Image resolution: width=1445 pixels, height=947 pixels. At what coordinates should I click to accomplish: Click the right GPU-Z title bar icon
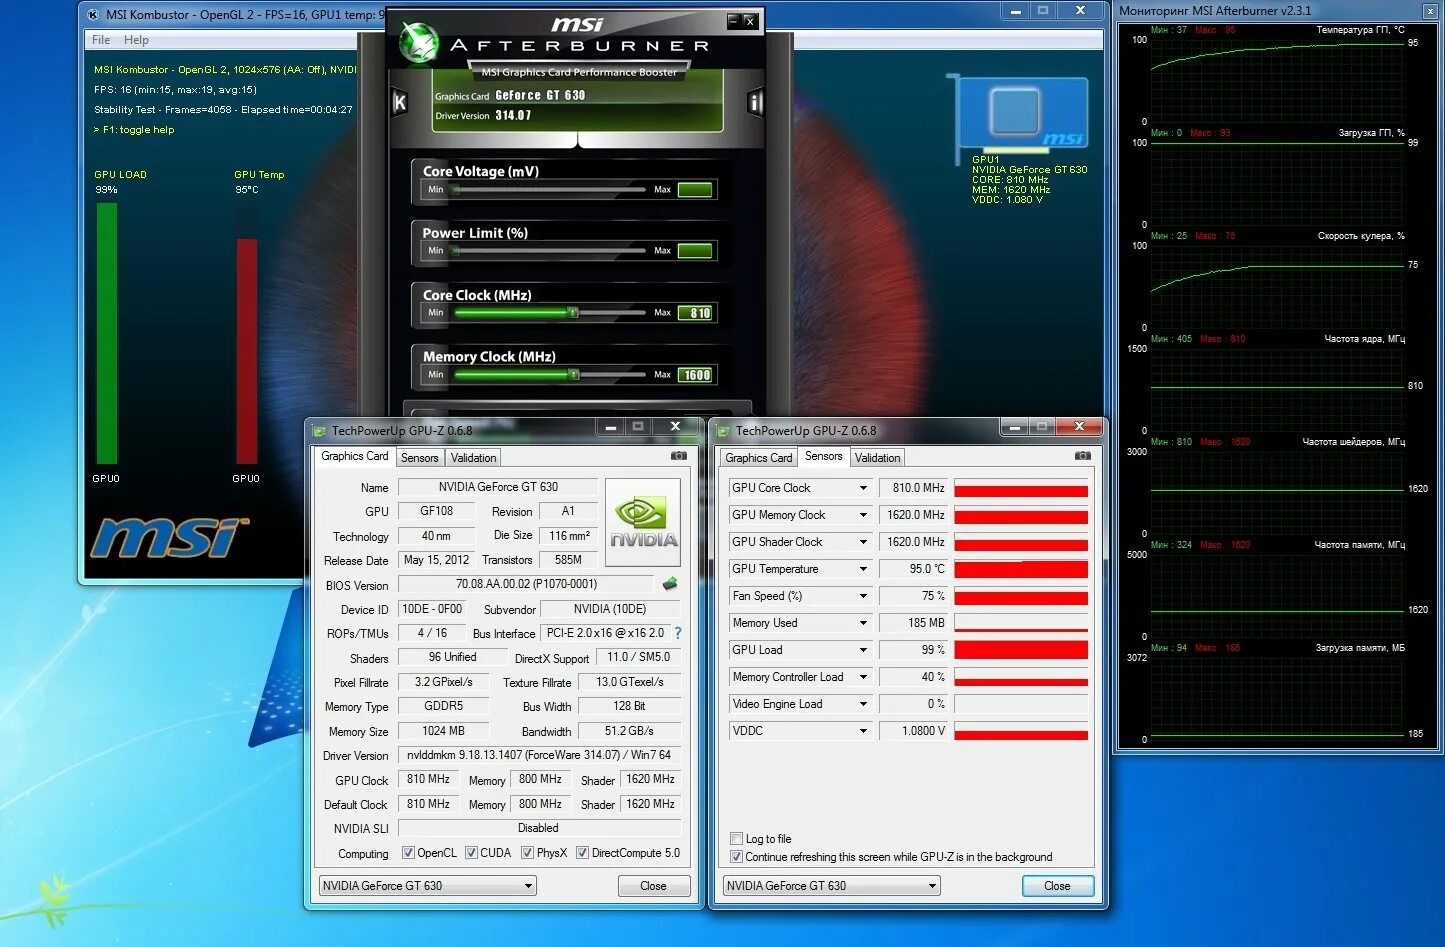(724, 431)
